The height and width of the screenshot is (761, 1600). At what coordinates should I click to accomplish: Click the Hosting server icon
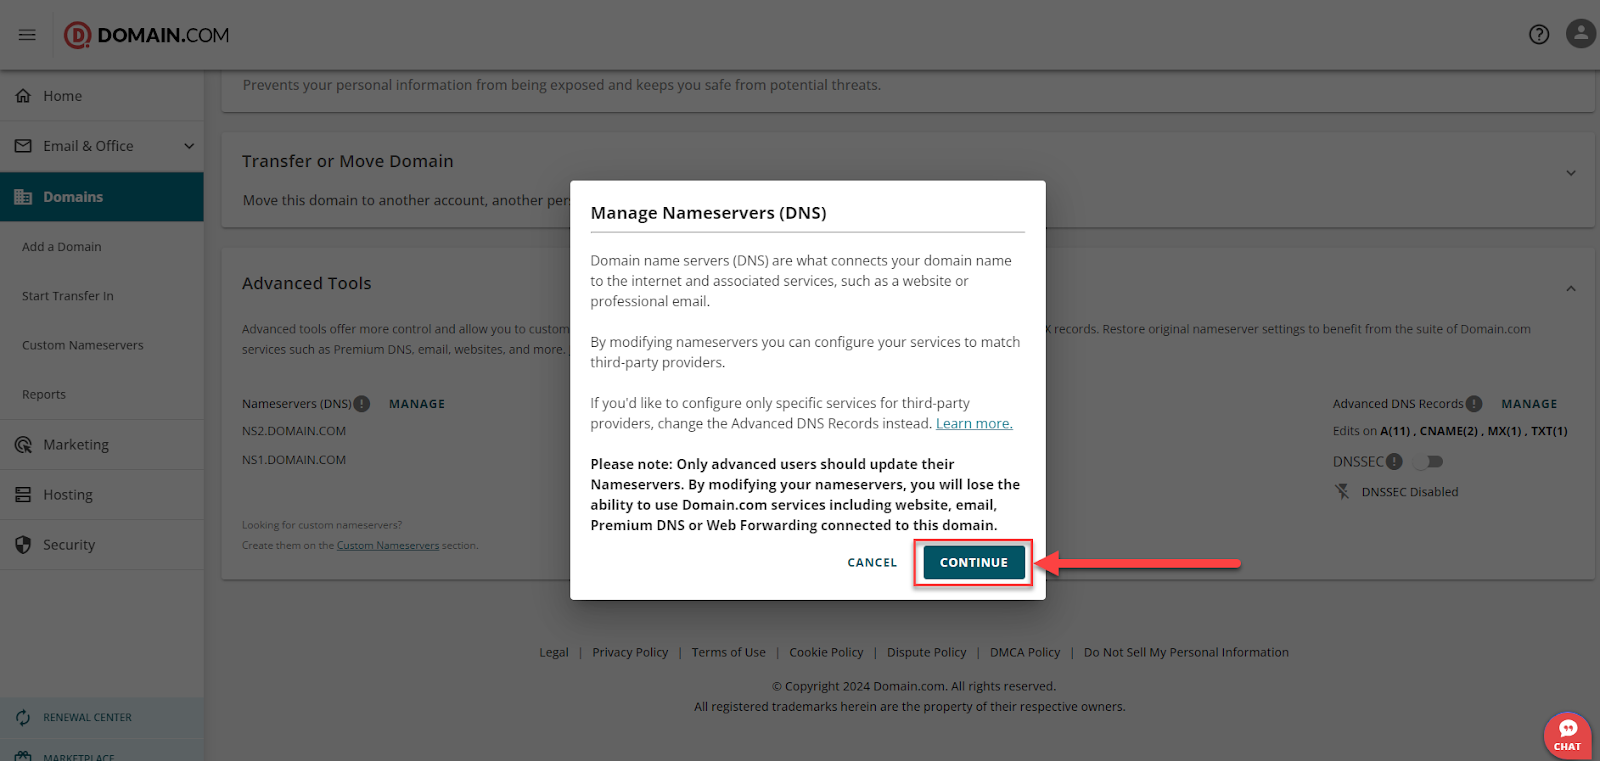coord(23,495)
